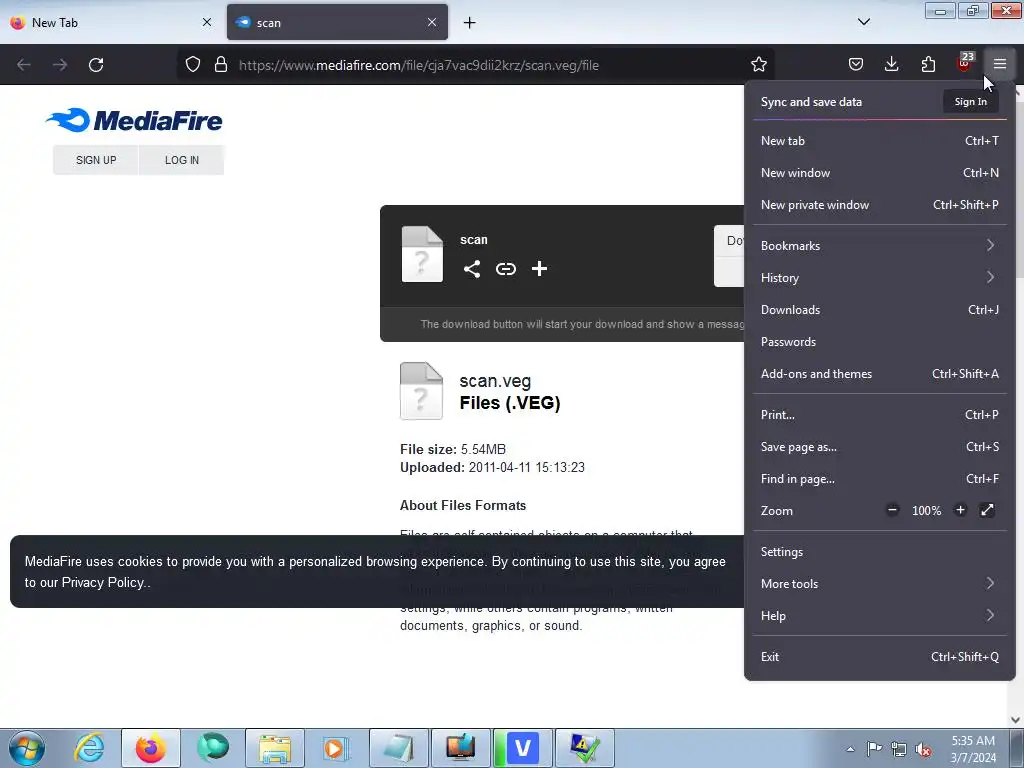Expand the History submenu

tap(879, 278)
